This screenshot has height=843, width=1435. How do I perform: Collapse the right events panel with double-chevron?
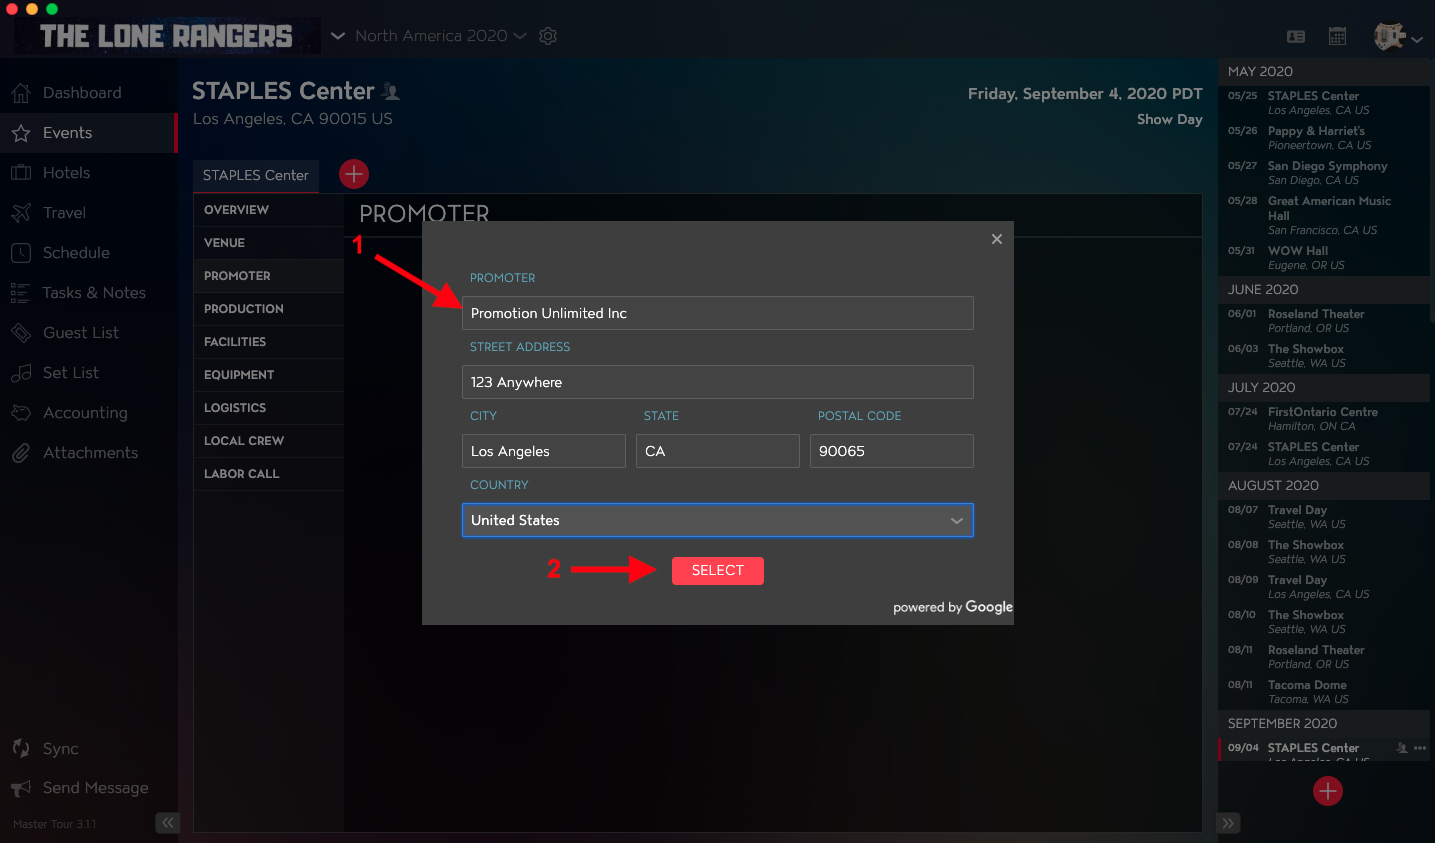coord(1229,823)
